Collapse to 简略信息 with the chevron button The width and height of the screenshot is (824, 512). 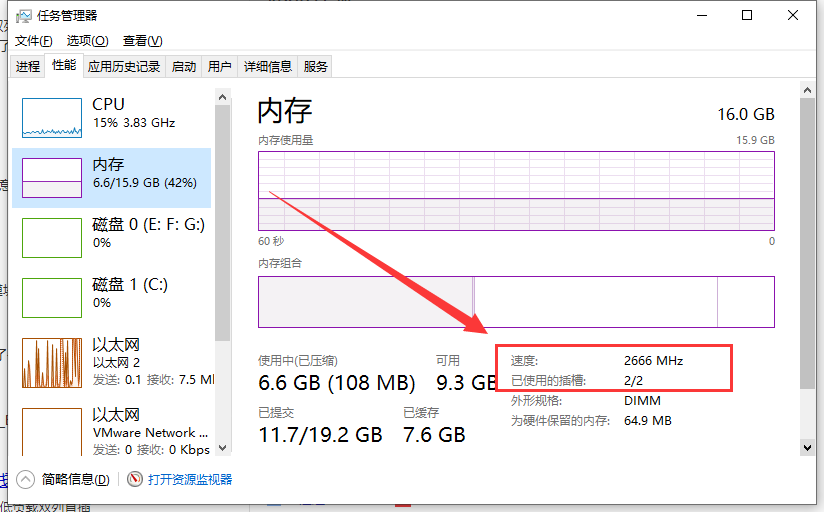pyautogui.click(x=25, y=480)
